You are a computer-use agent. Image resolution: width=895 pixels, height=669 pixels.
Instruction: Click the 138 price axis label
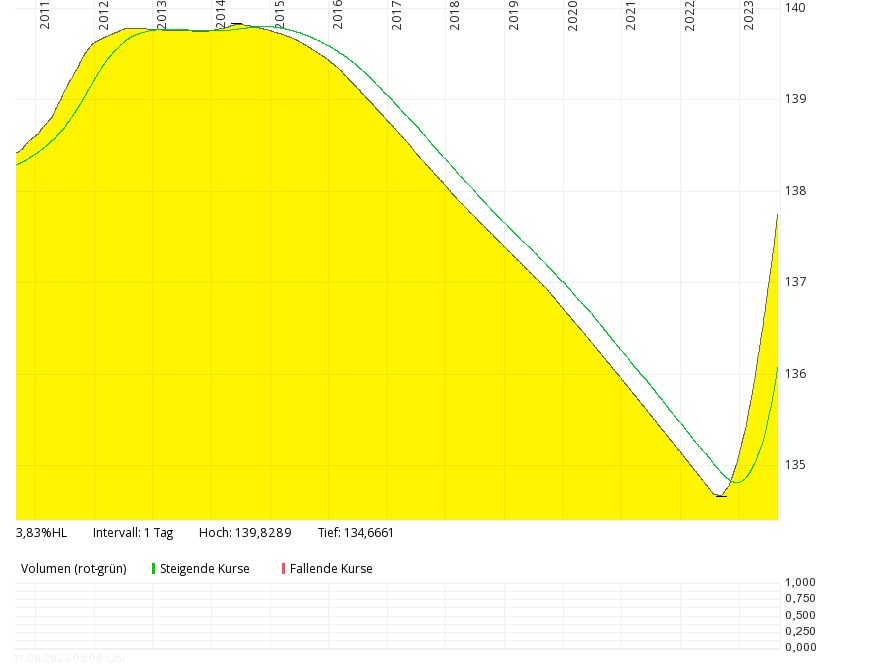pyautogui.click(x=796, y=191)
